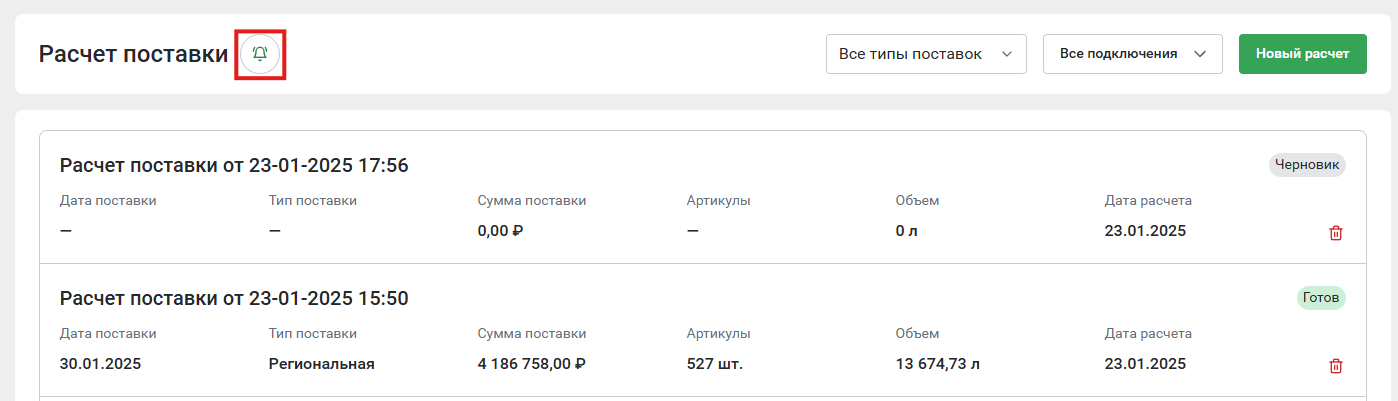The width and height of the screenshot is (1398, 401).
Task: Delete the 17:56 draft calculation
Action: tap(1336, 233)
